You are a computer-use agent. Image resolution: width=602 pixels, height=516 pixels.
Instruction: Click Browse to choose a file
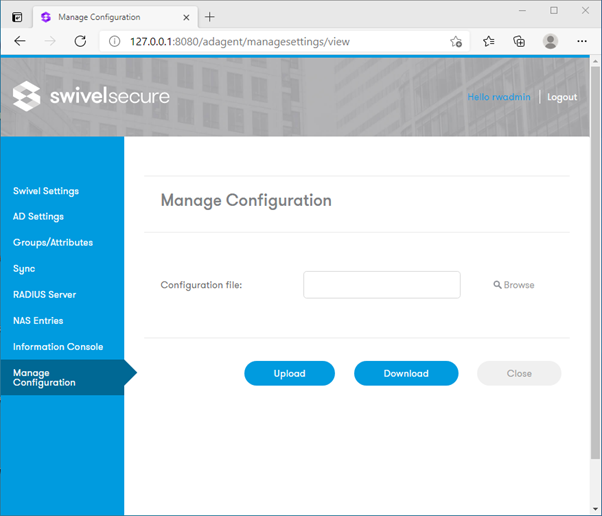(x=514, y=285)
